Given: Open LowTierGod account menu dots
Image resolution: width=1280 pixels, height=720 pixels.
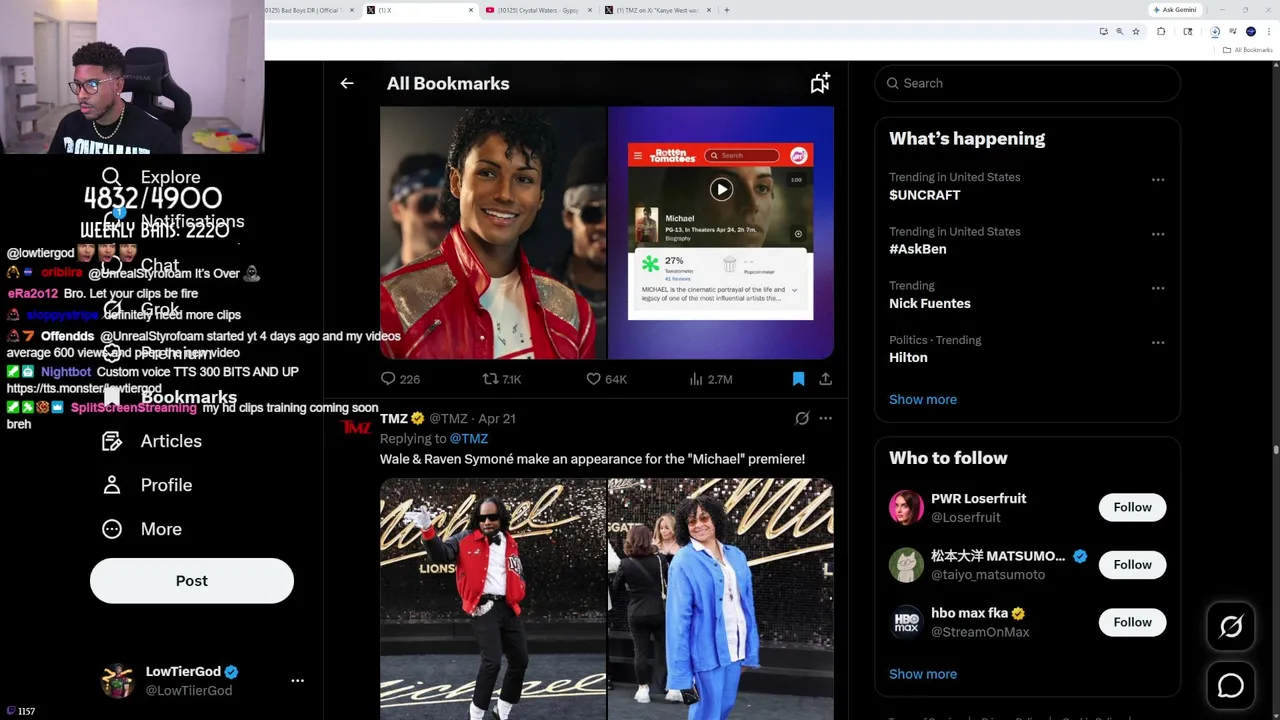Looking at the screenshot, I should click(x=297, y=680).
